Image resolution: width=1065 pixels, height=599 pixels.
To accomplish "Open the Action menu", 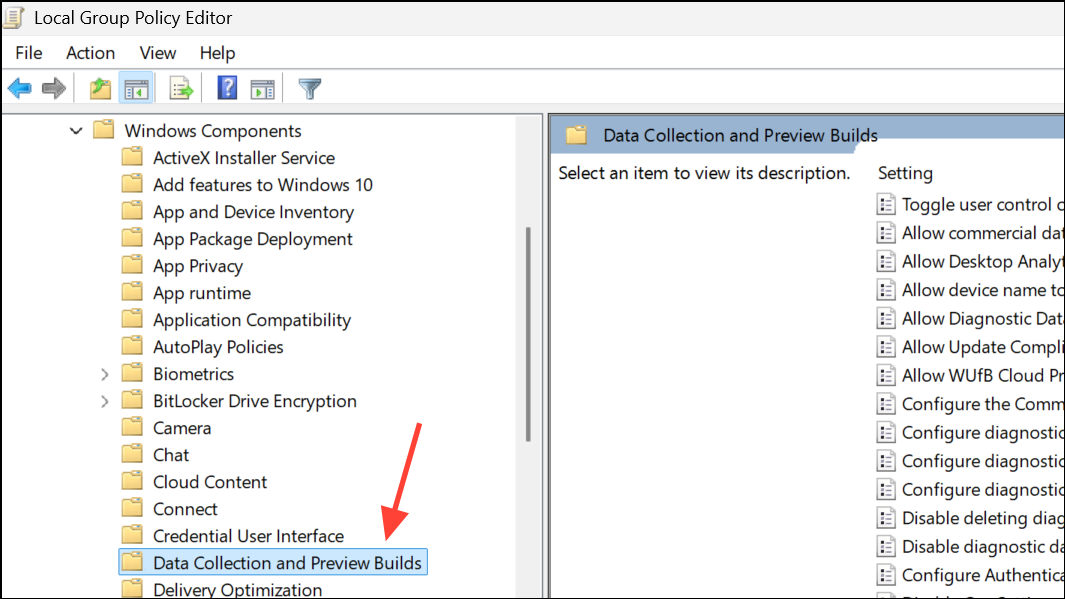I will click(x=90, y=53).
